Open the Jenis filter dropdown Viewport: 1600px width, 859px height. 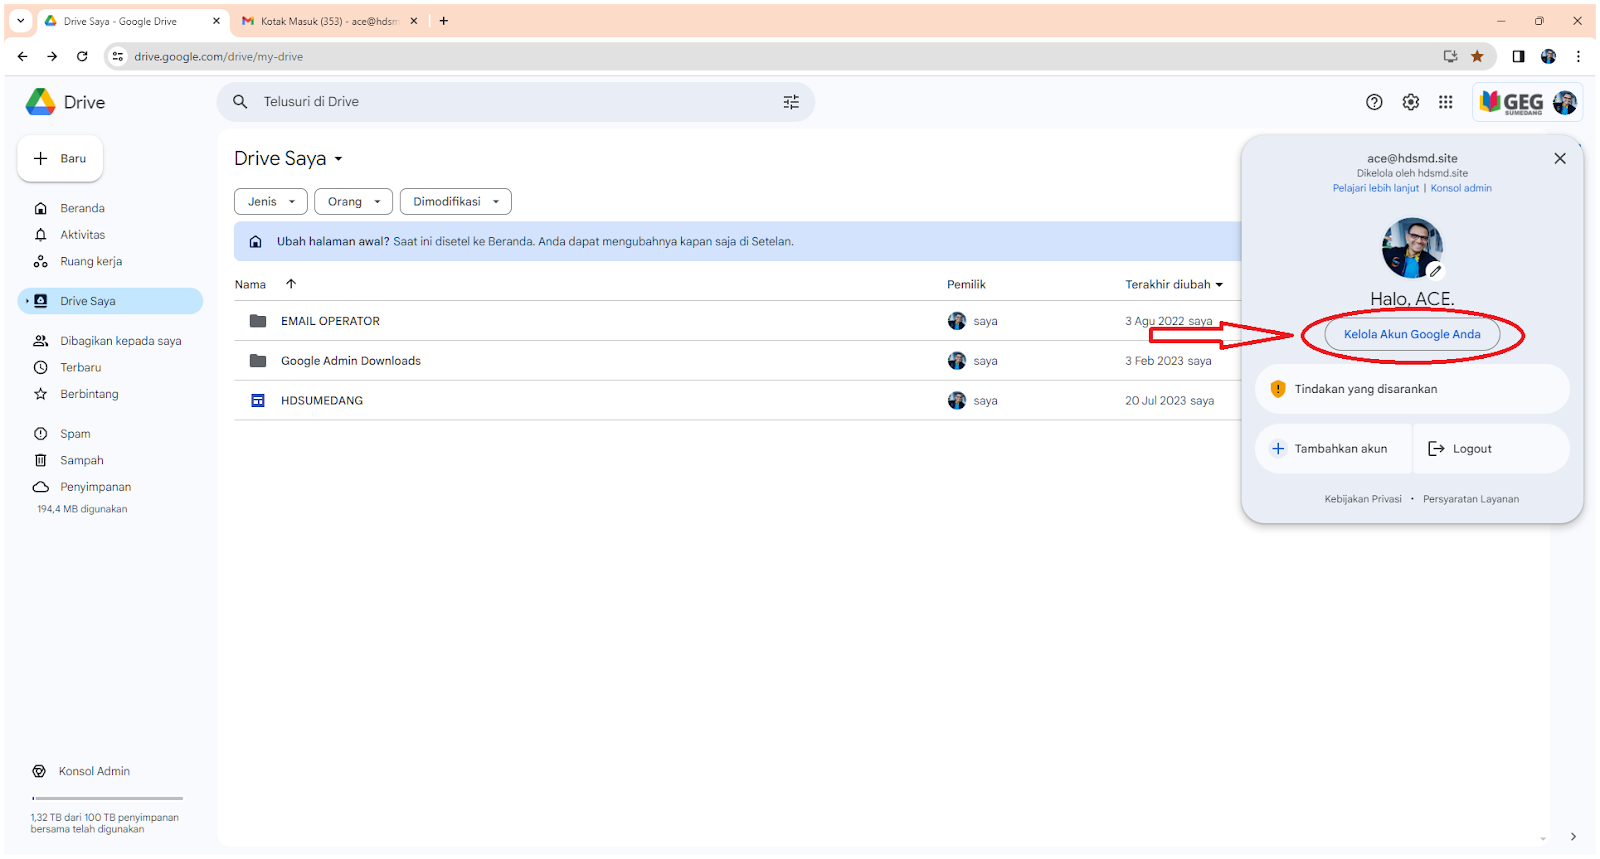(271, 202)
